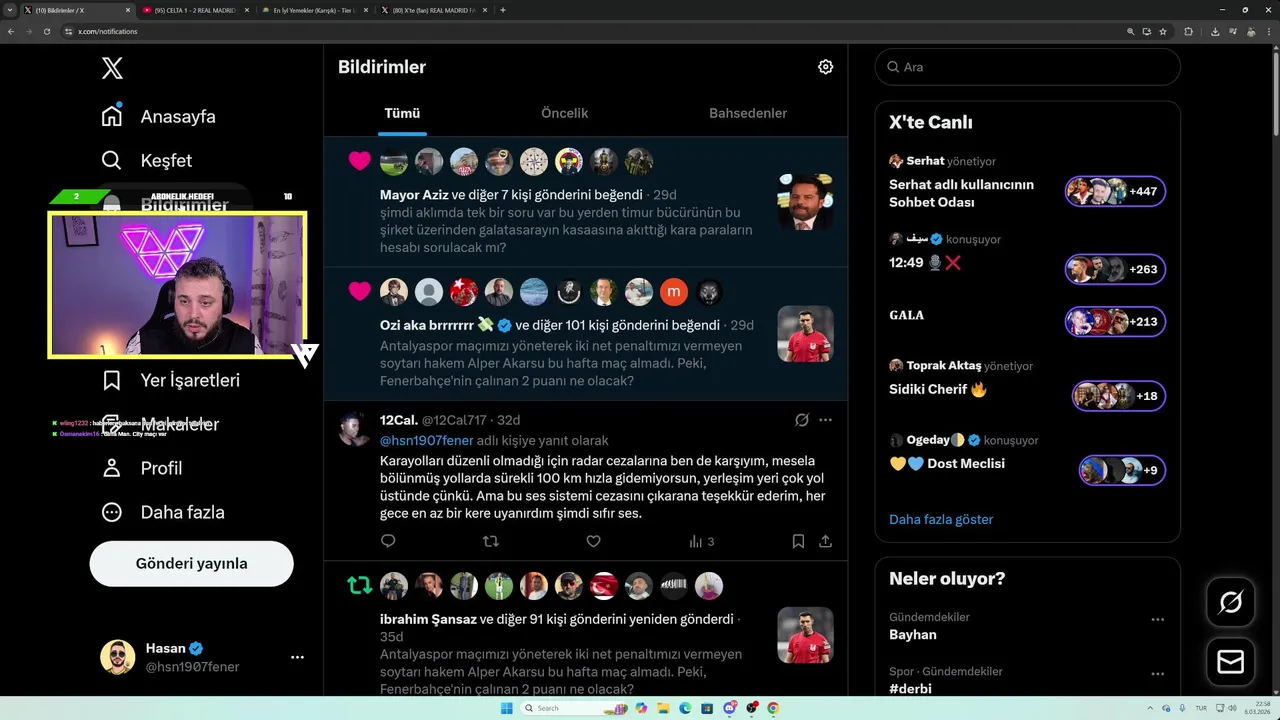Open Windows Start menu
The image size is (1280, 720).
coord(506,708)
